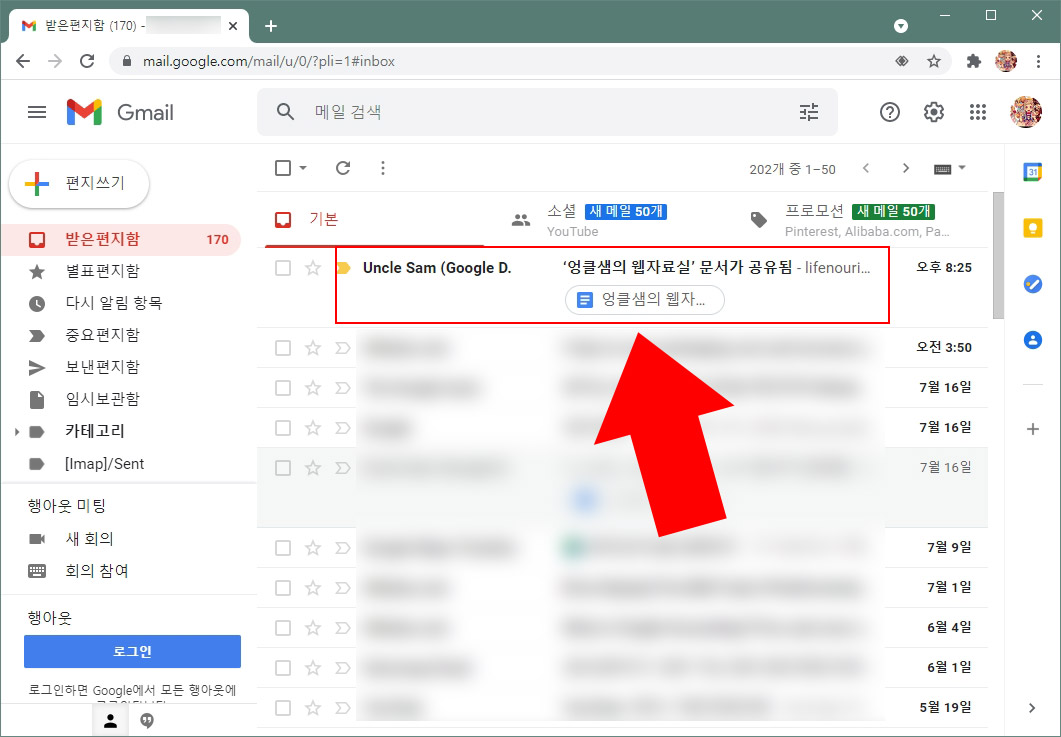Open the Gmail help menu
Viewport: 1061px width, 737px height.
889,112
